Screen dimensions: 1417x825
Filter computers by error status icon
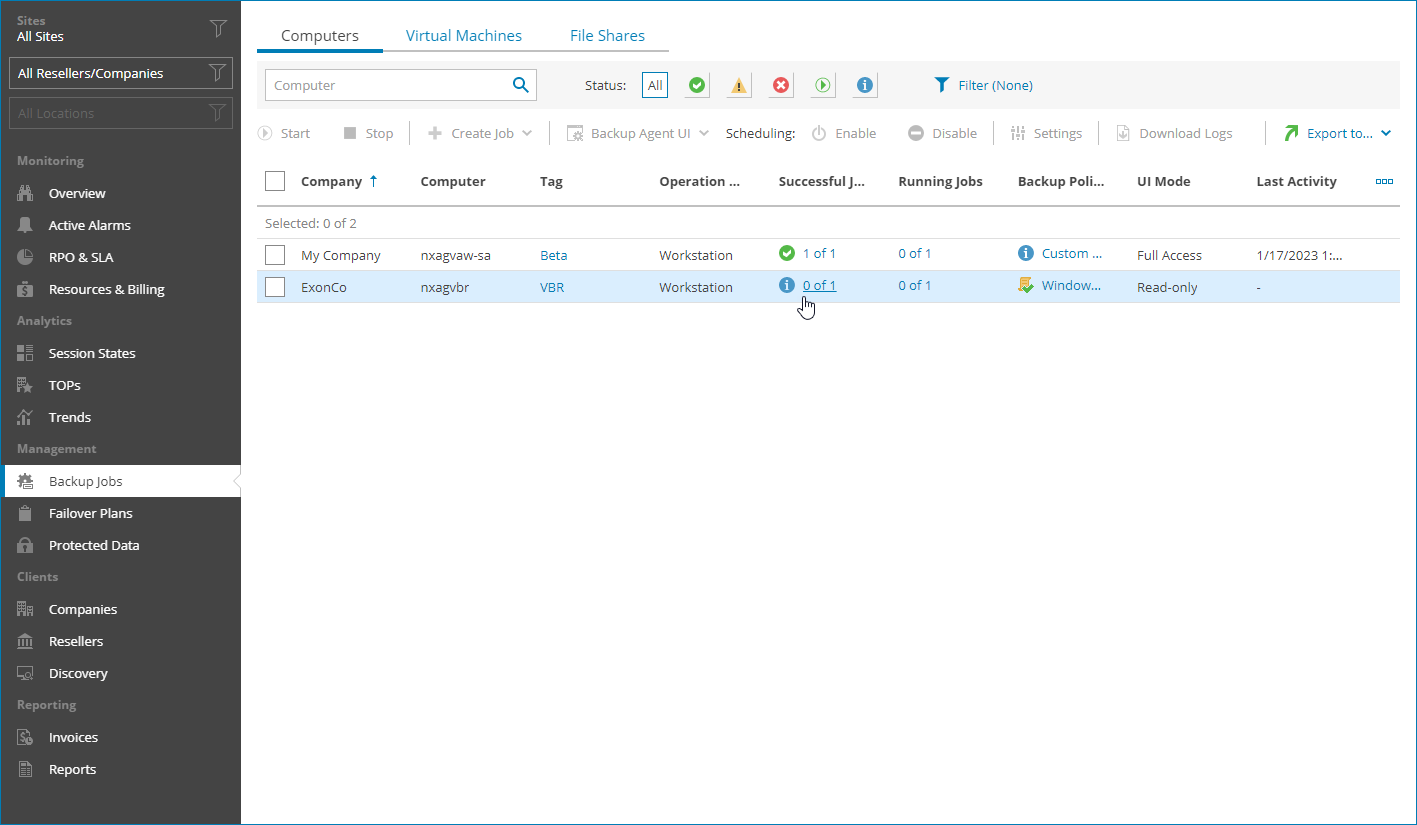(780, 85)
